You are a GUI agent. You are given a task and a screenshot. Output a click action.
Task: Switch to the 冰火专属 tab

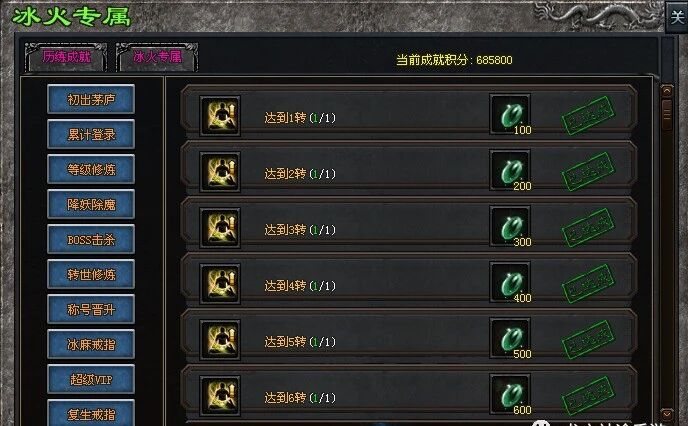157,57
